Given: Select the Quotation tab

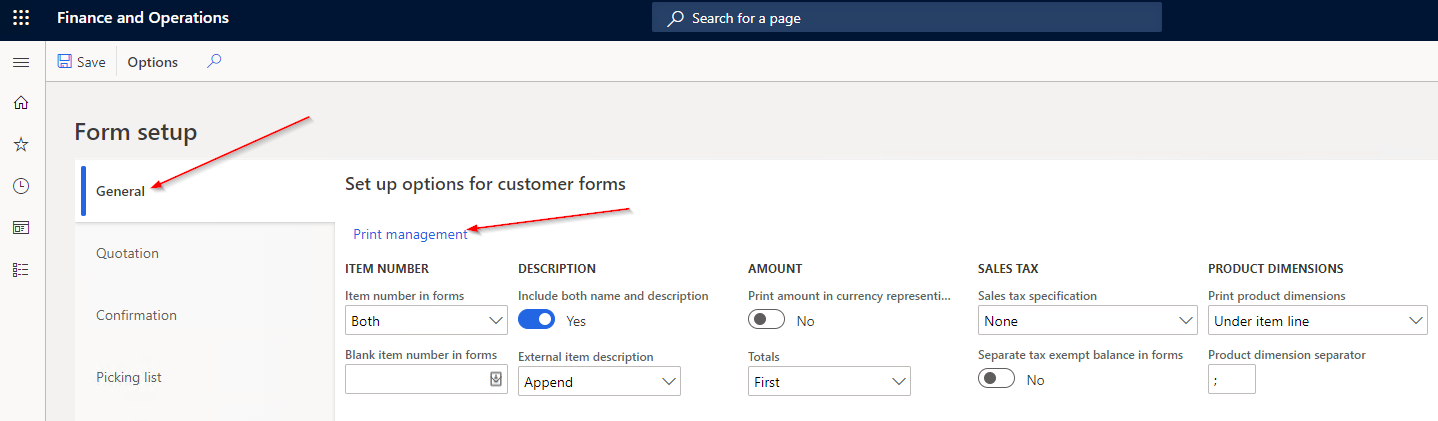Looking at the screenshot, I should pos(205,253).
